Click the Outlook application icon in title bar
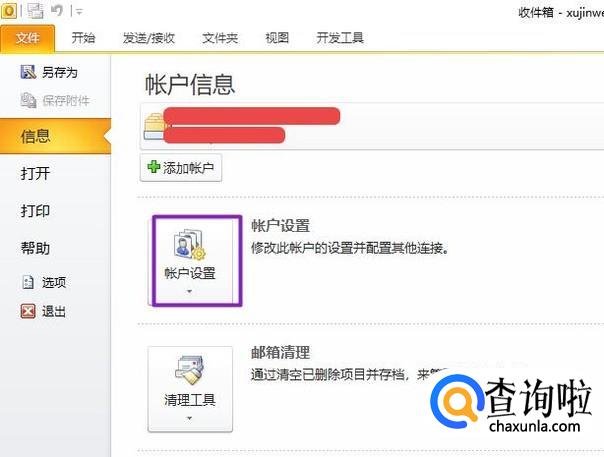The image size is (604, 457). tap(8, 10)
